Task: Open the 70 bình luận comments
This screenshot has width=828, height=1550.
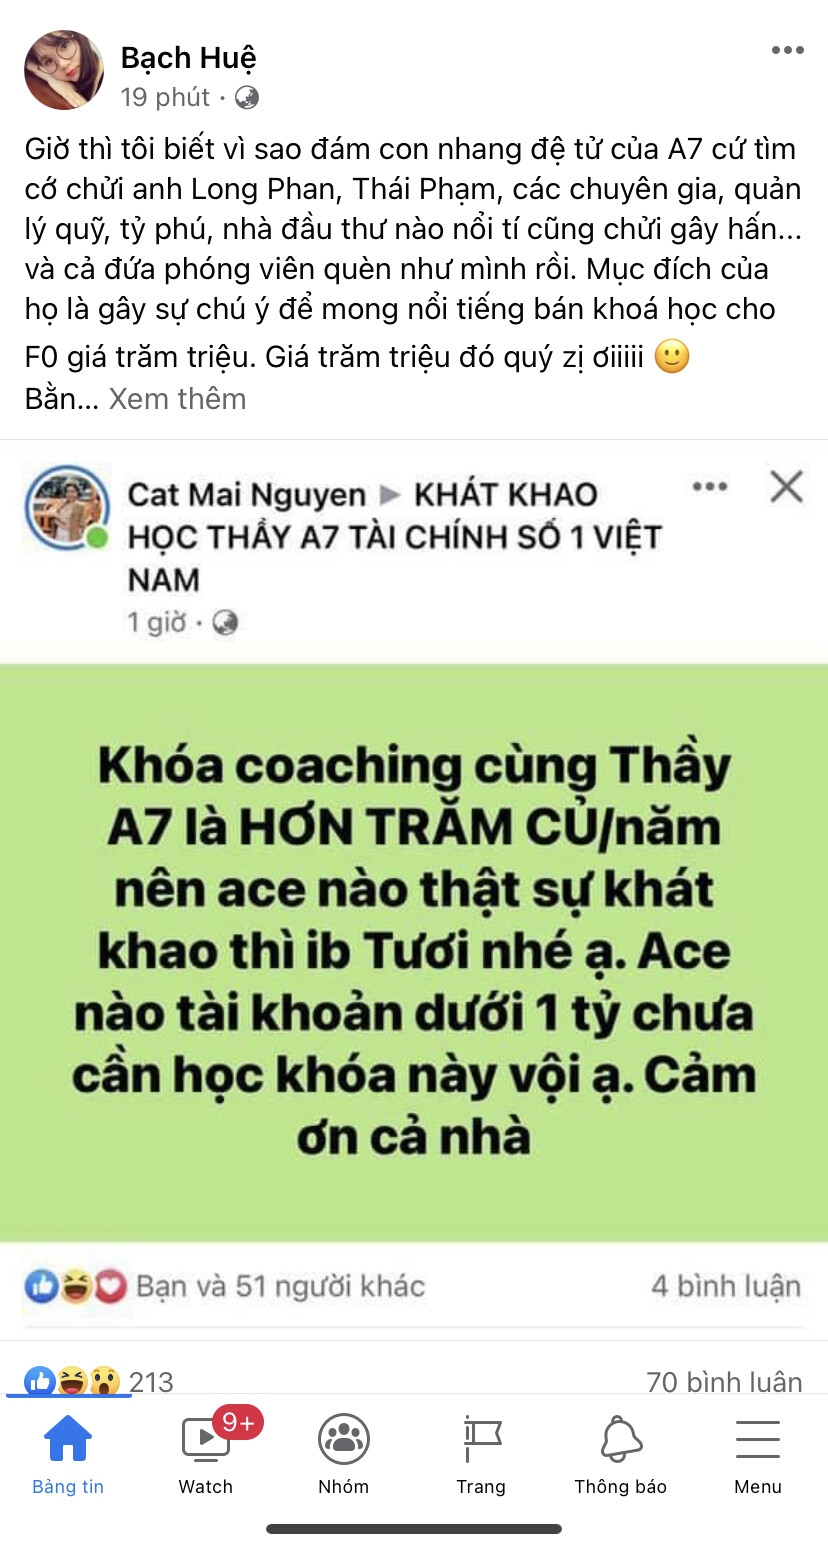Action: pyautogui.click(x=724, y=1382)
